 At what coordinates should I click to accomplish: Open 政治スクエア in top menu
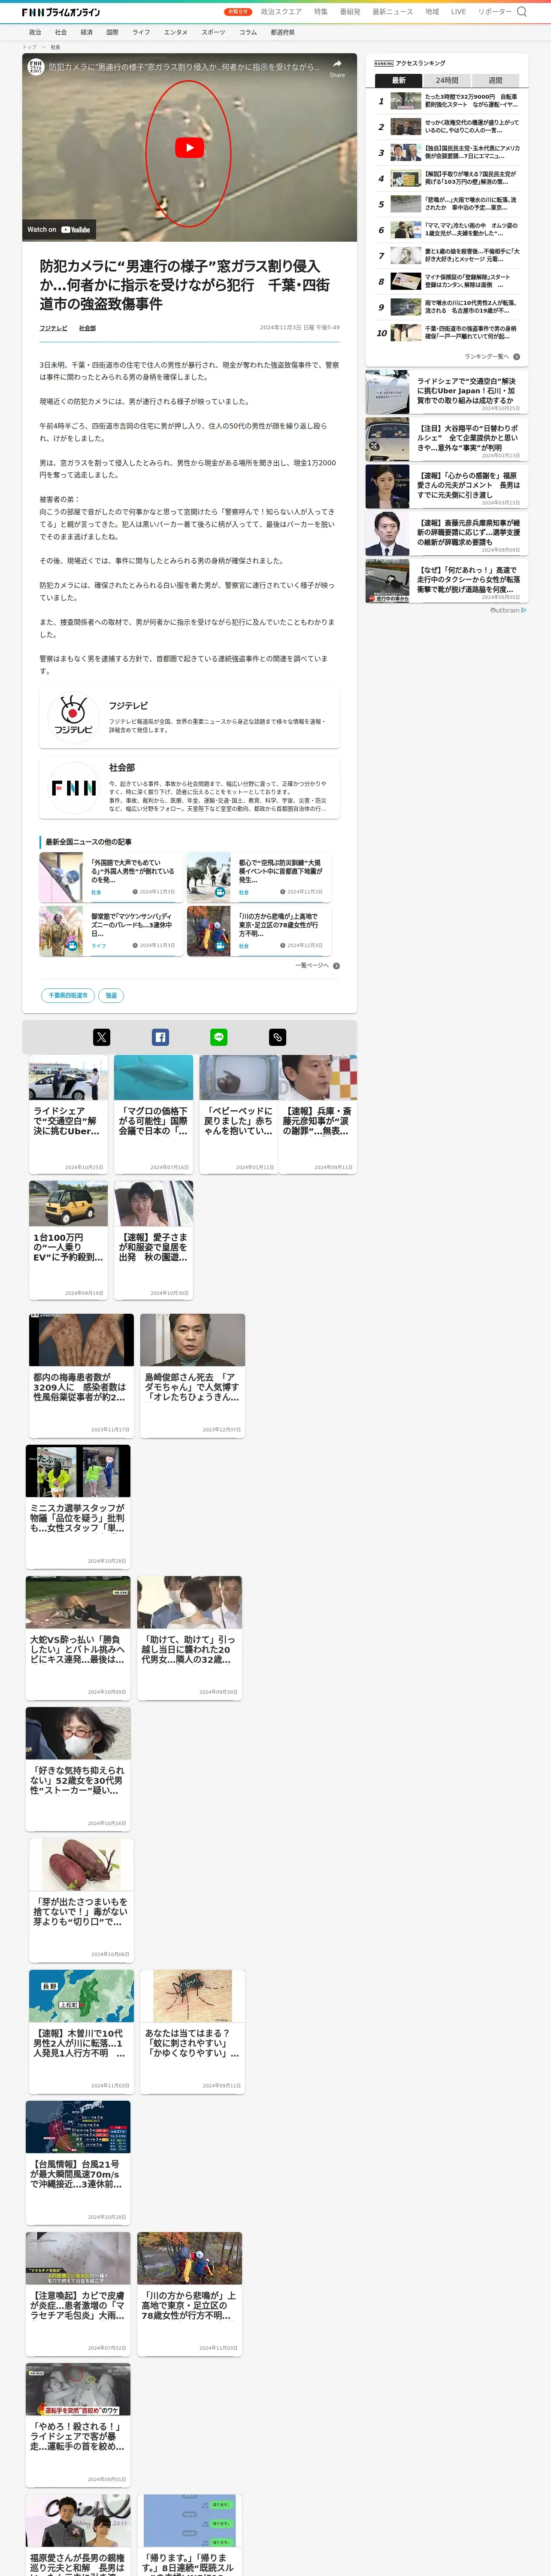pyautogui.click(x=281, y=12)
